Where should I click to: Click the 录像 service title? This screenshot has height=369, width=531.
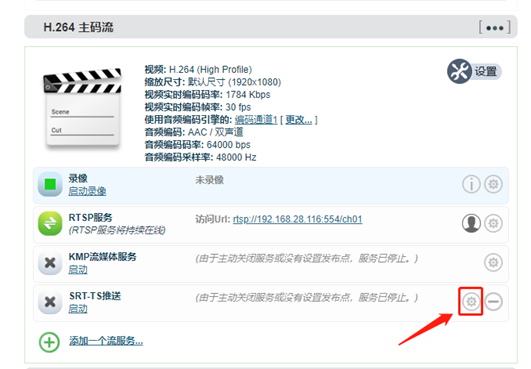pyautogui.click(x=78, y=178)
